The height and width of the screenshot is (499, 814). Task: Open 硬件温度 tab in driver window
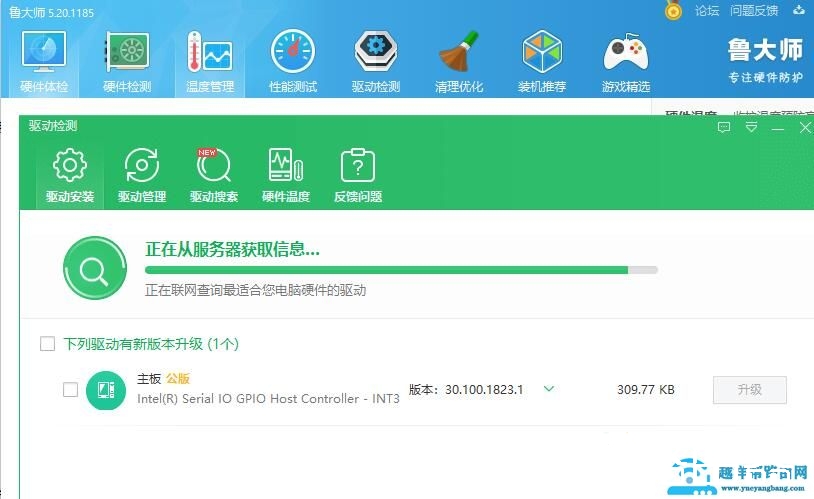coord(286,176)
